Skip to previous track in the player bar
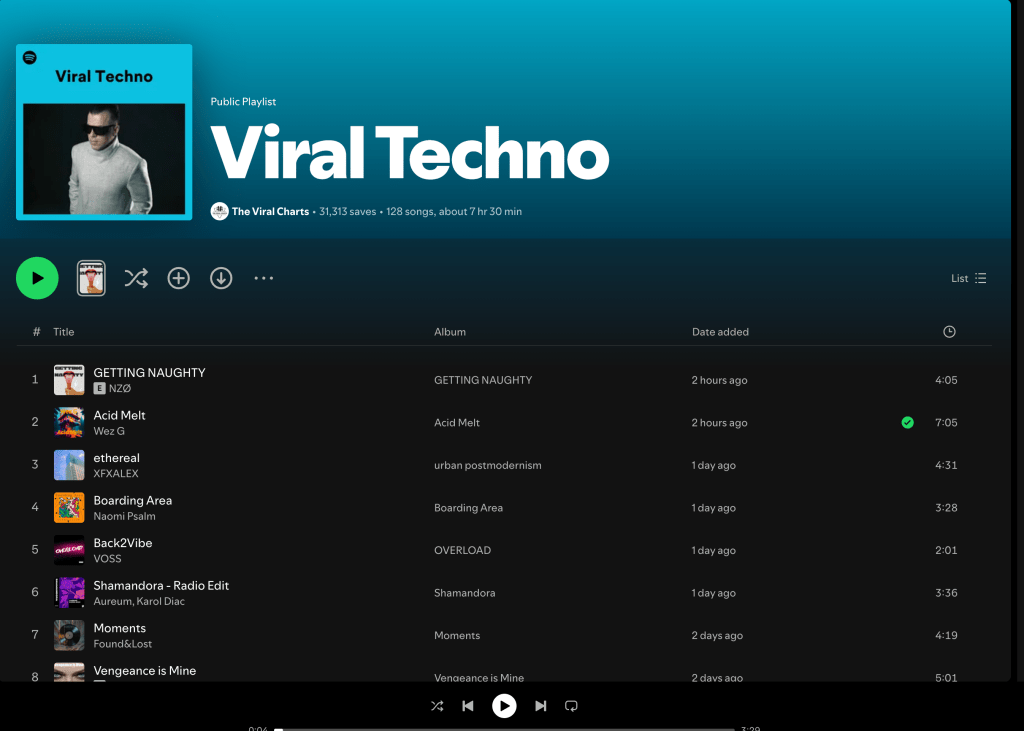The height and width of the screenshot is (731, 1024). 468,706
